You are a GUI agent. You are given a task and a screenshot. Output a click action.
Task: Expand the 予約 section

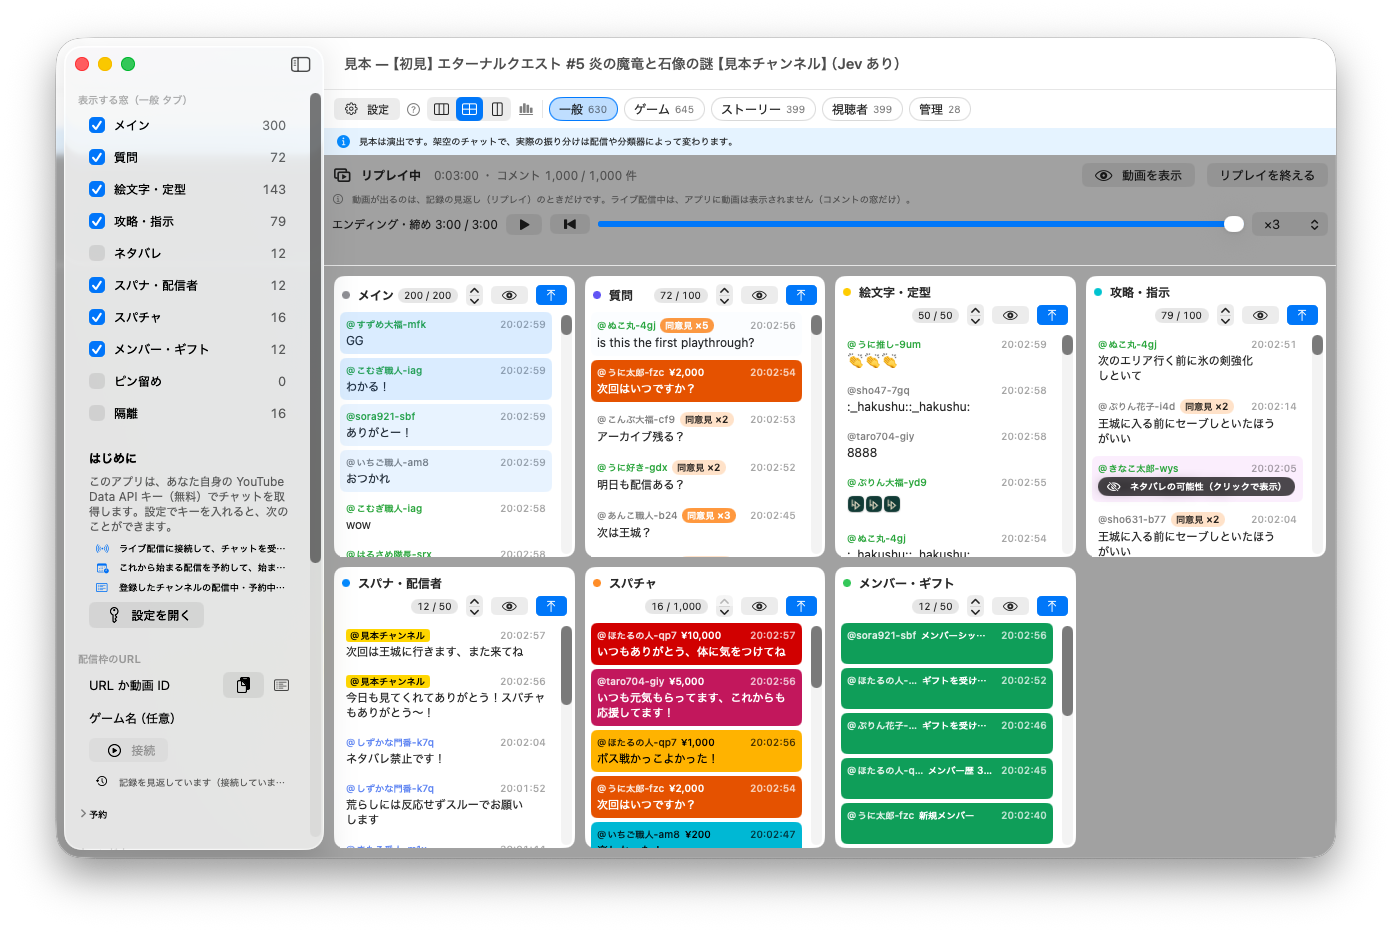pos(93,814)
